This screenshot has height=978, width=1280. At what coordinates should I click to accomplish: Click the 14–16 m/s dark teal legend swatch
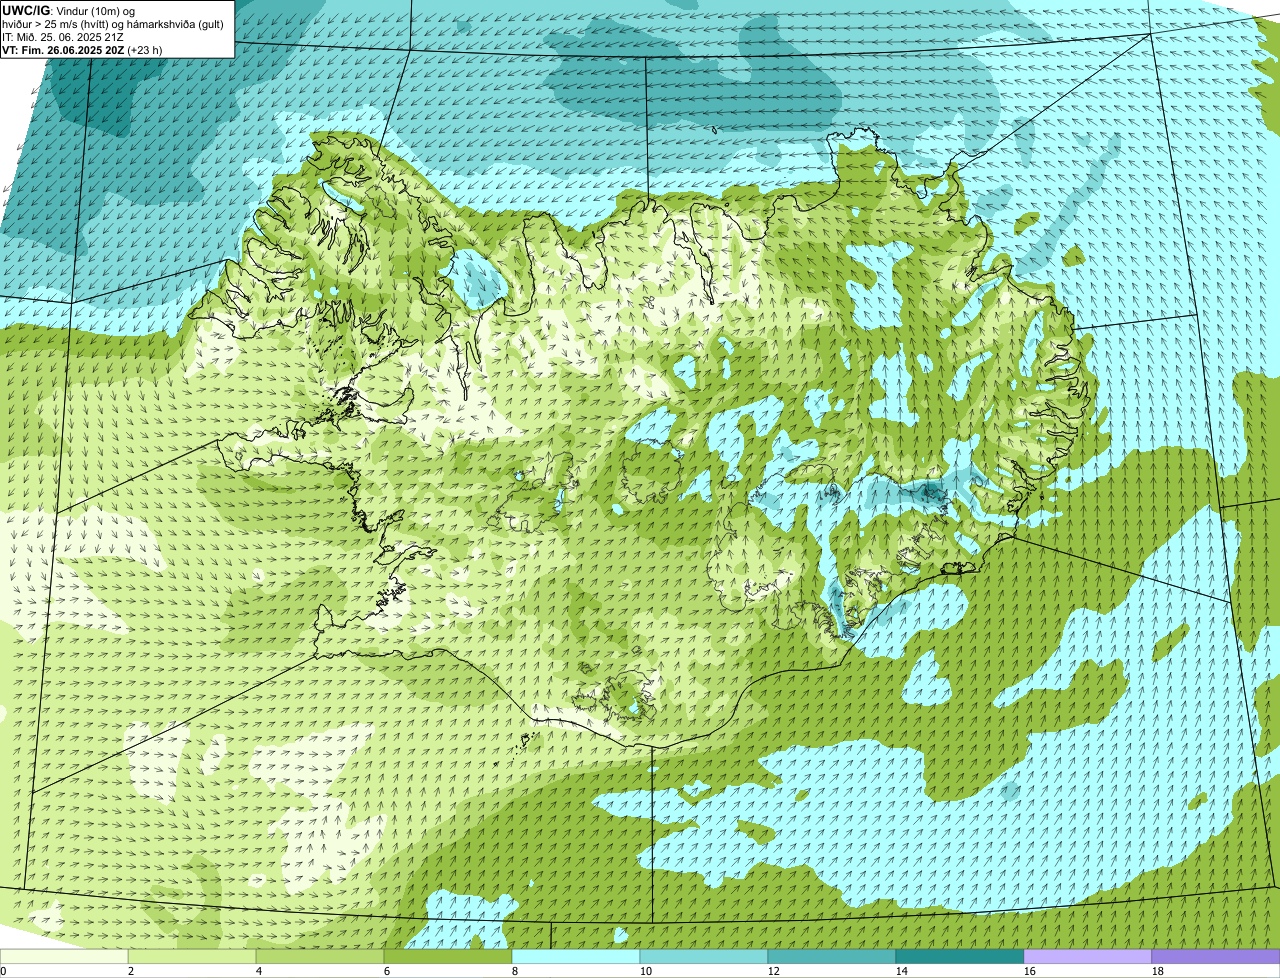tap(960, 957)
